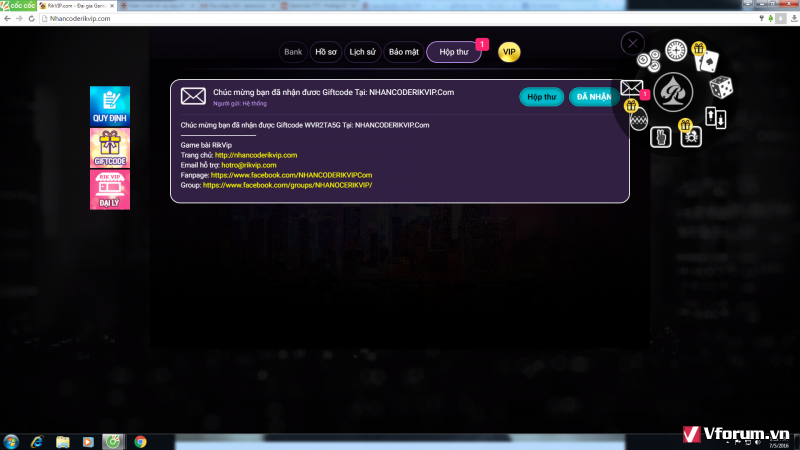Close the panel with the circular X
This screenshot has height=450, width=800.
633,43
